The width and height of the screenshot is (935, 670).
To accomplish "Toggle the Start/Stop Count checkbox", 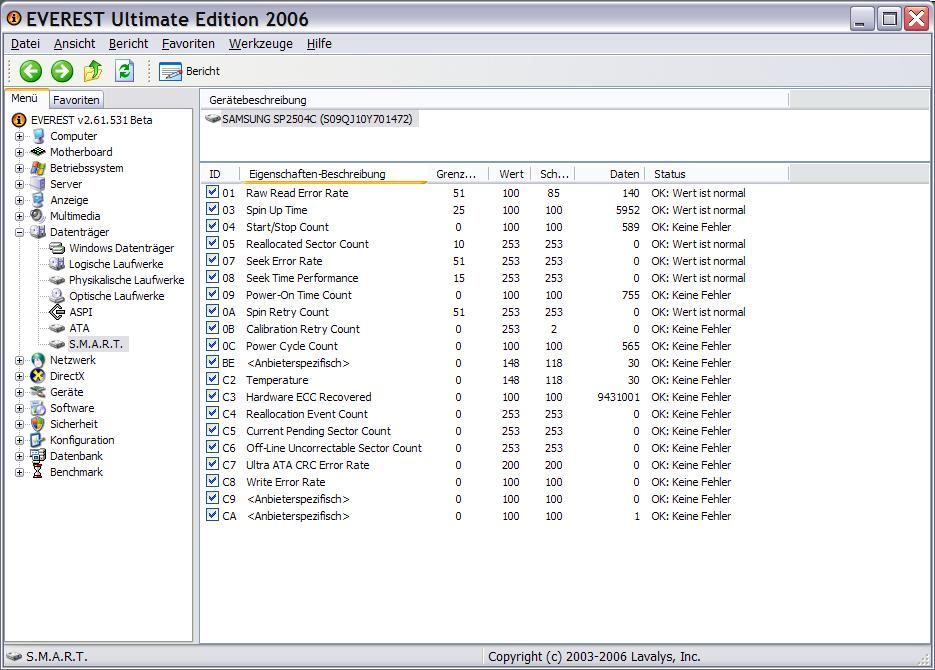I will [212, 226].
